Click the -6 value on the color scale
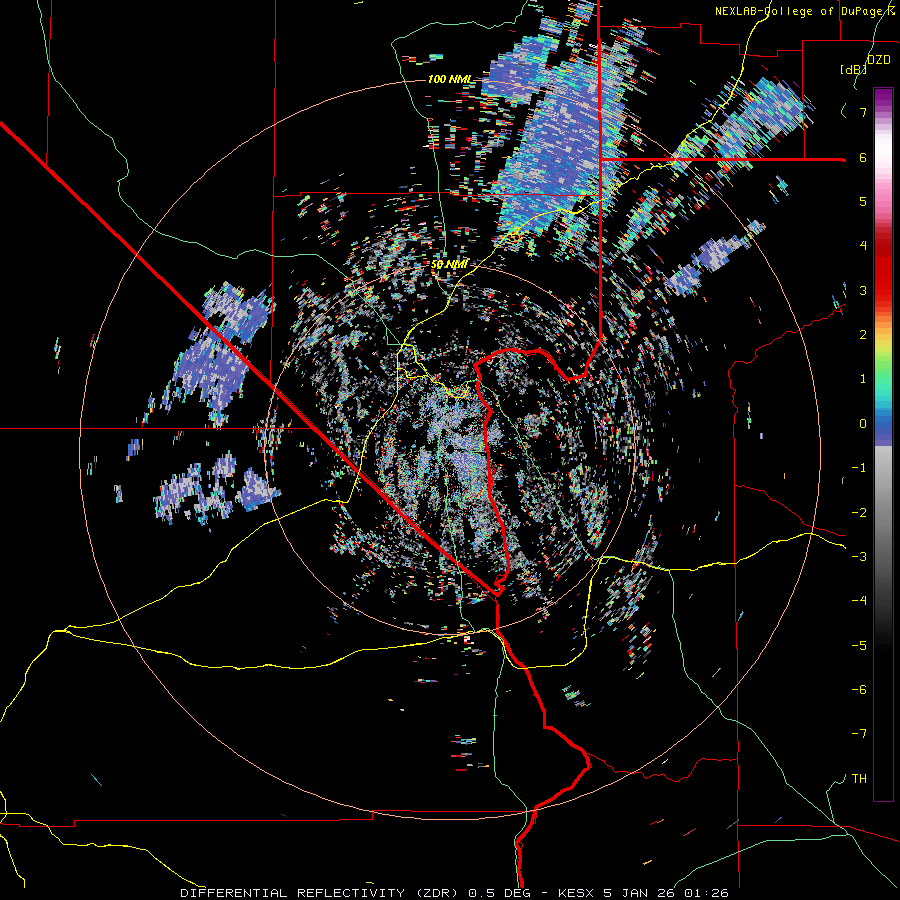 [x=859, y=690]
